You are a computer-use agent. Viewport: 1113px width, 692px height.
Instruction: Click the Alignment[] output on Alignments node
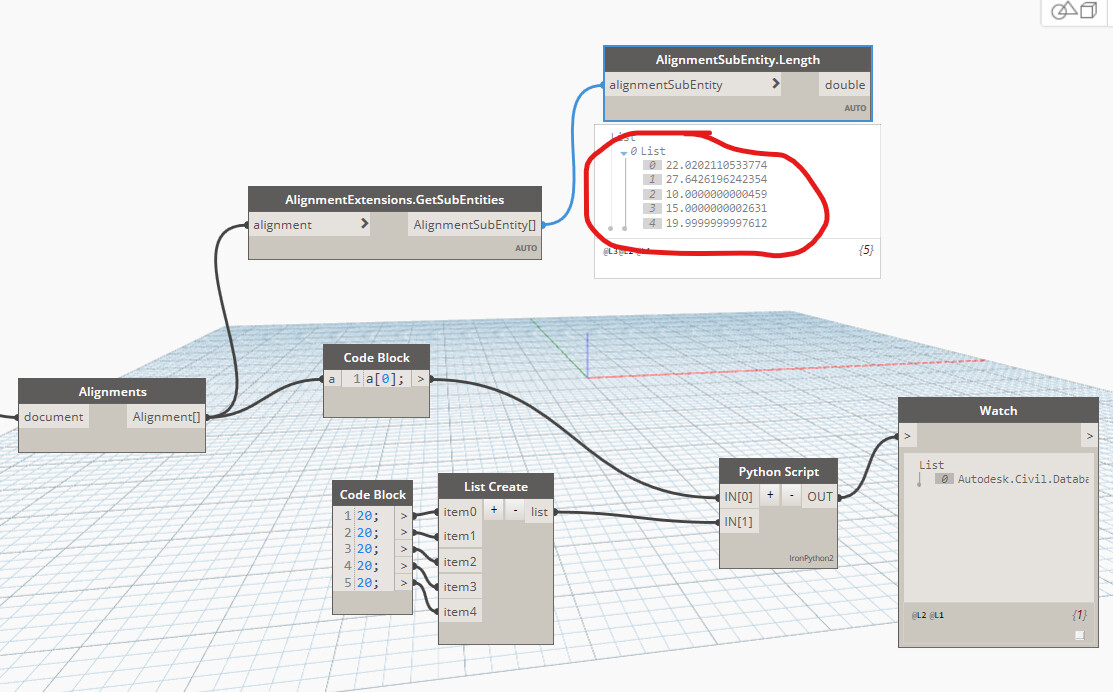pyautogui.click(x=165, y=416)
